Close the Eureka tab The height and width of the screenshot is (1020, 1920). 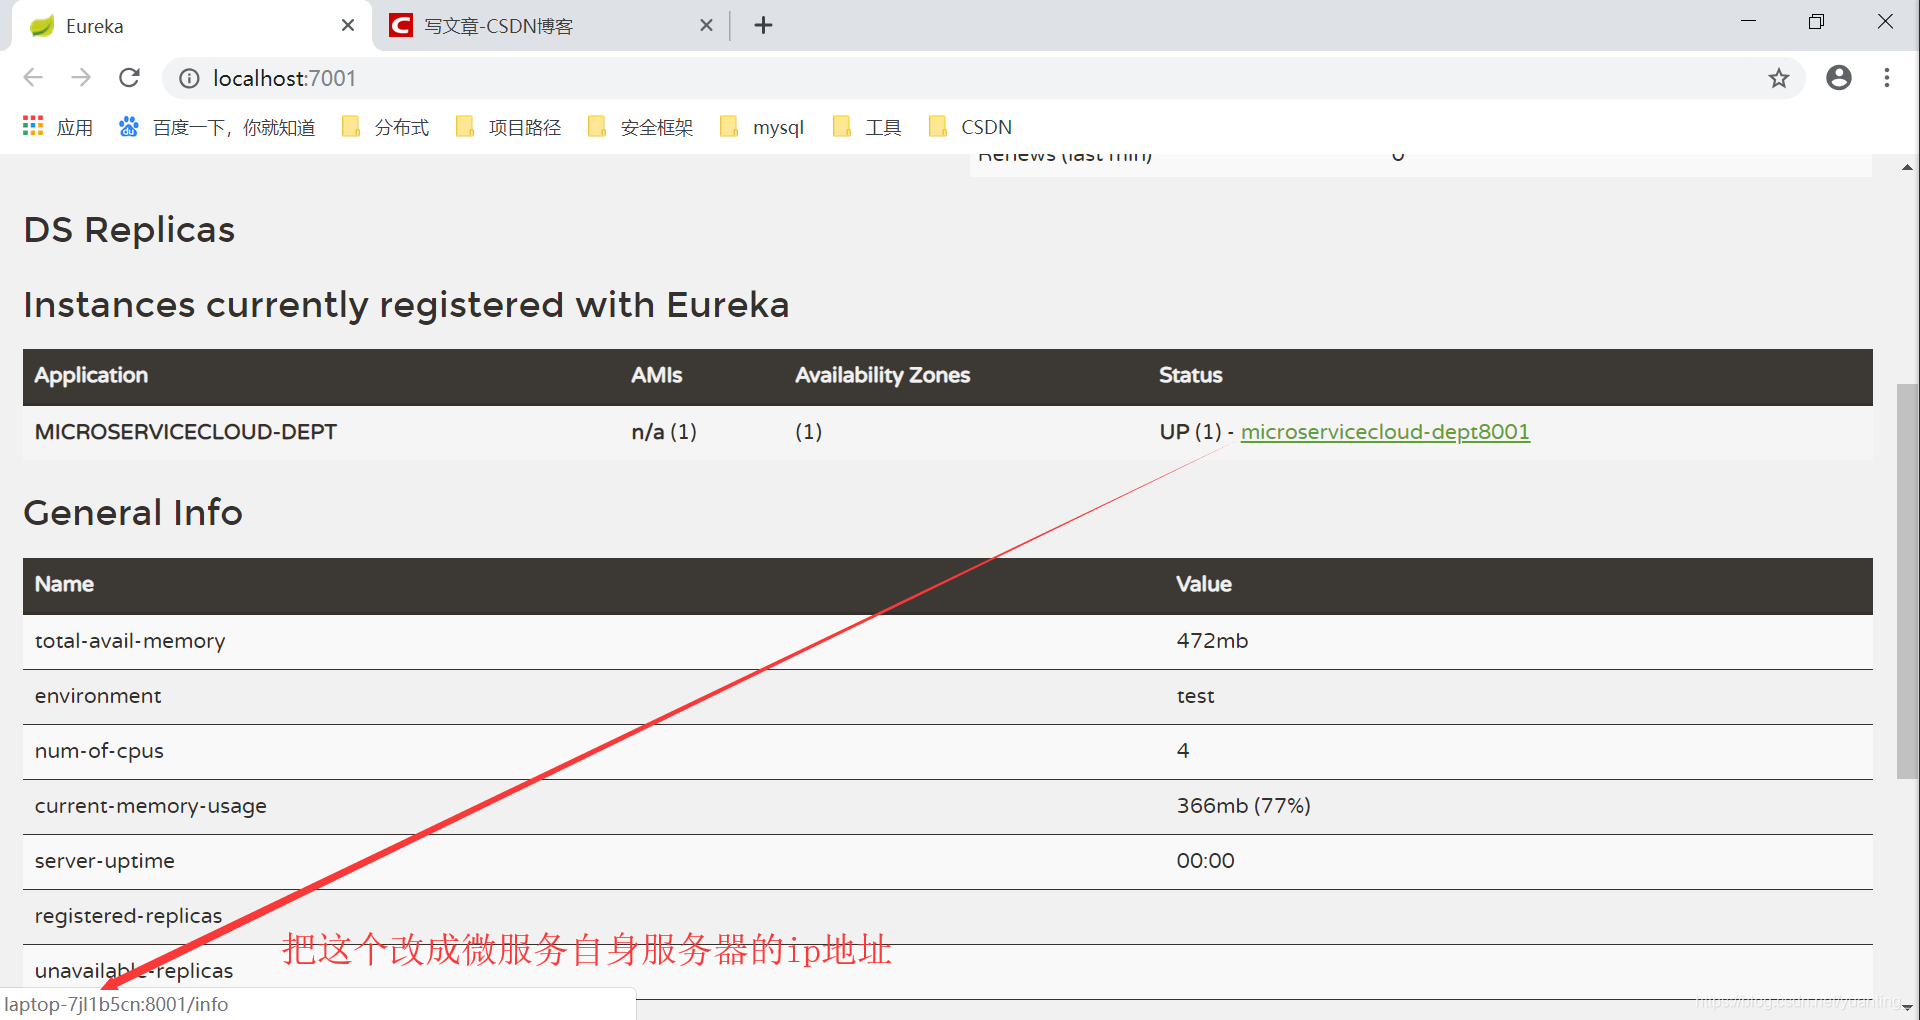coord(347,26)
